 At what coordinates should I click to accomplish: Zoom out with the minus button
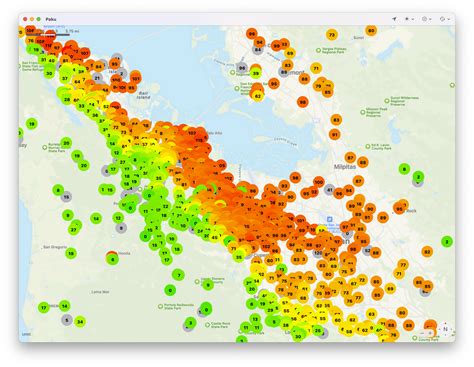point(422,333)
